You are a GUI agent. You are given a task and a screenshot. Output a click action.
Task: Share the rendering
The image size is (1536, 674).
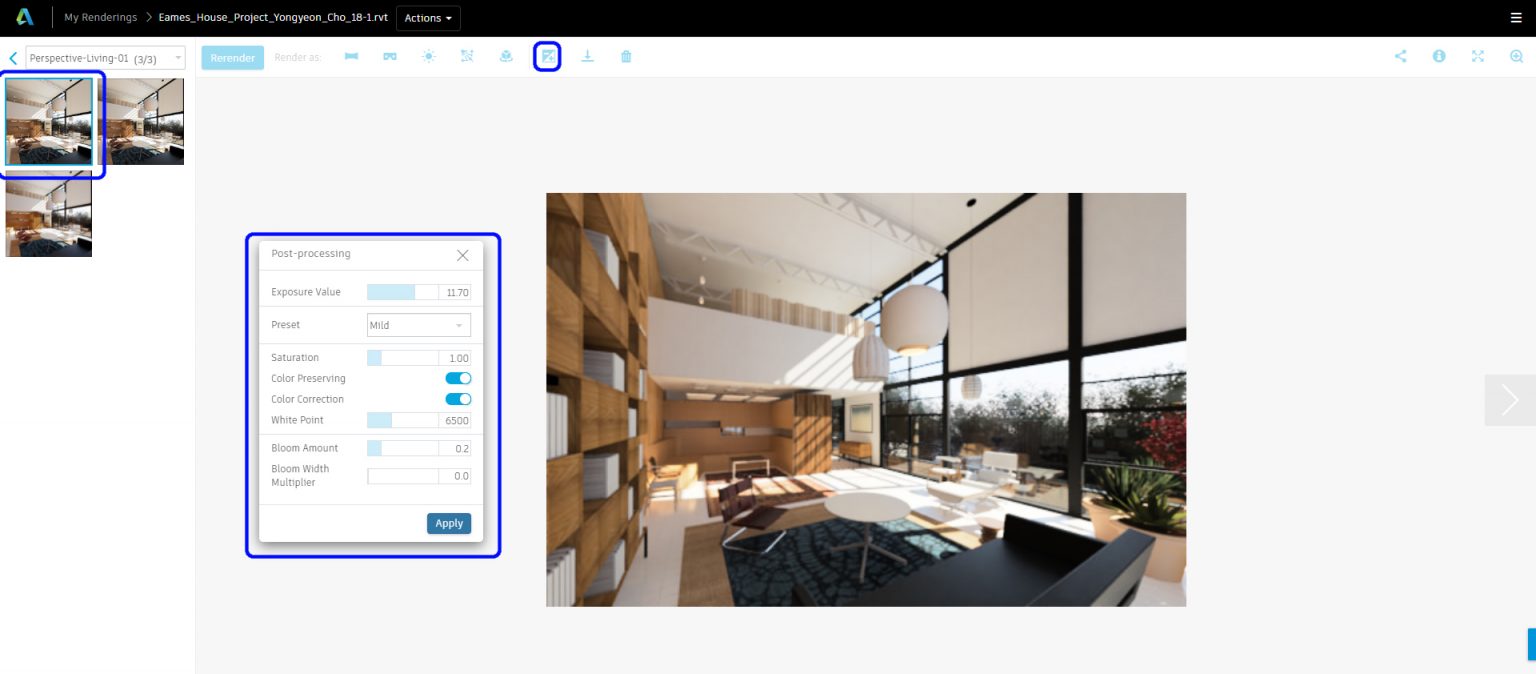(1400, 56)
